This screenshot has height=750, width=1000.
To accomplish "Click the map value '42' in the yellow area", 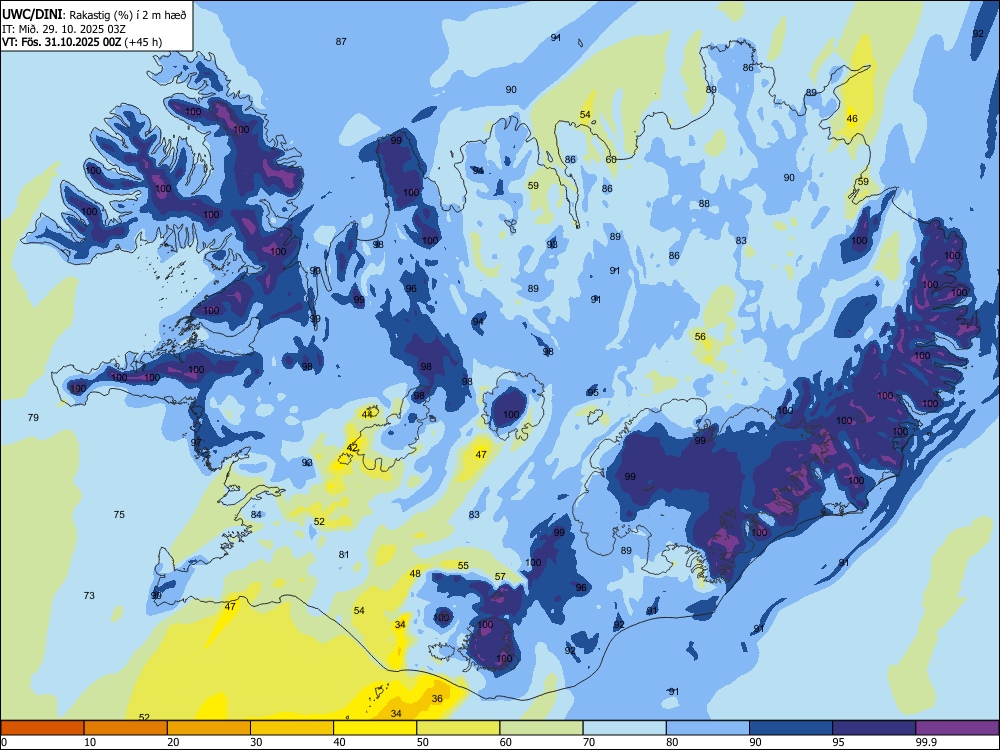I will [352, 448].
